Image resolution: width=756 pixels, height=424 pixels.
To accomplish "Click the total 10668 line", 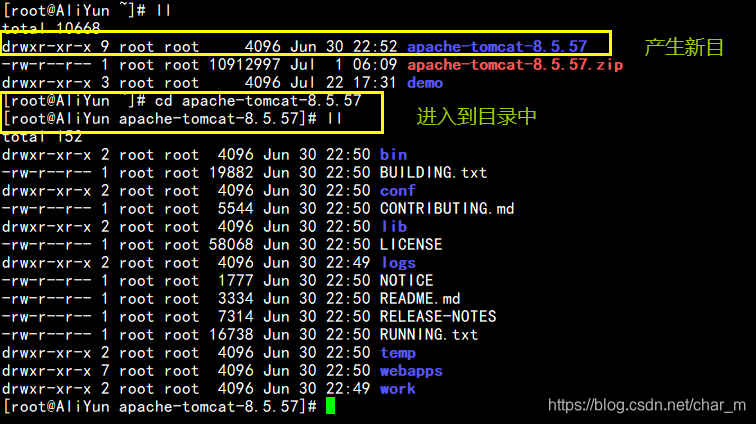I will 51,28.
